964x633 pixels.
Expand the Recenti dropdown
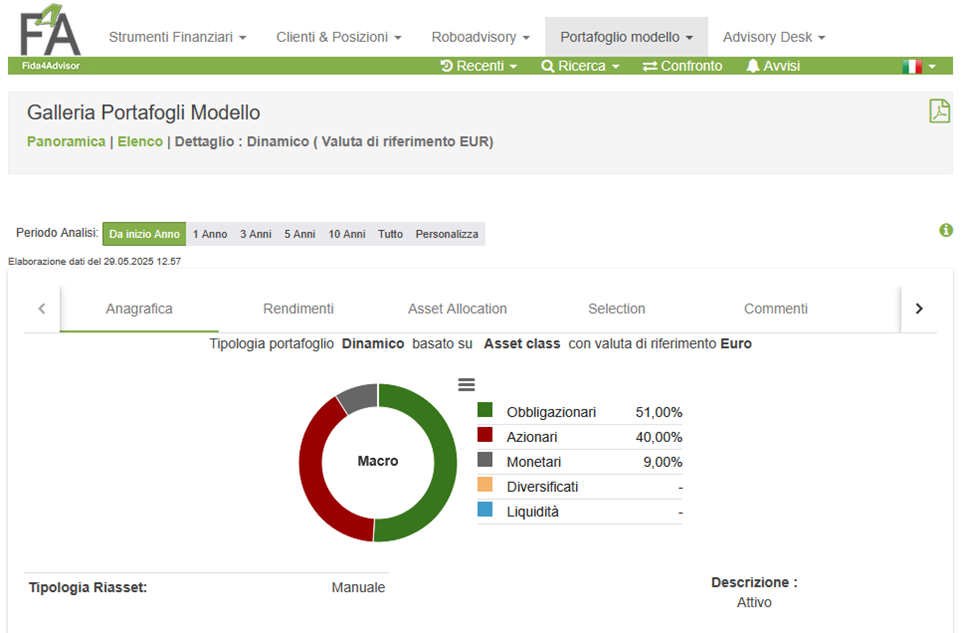[479, 66]
